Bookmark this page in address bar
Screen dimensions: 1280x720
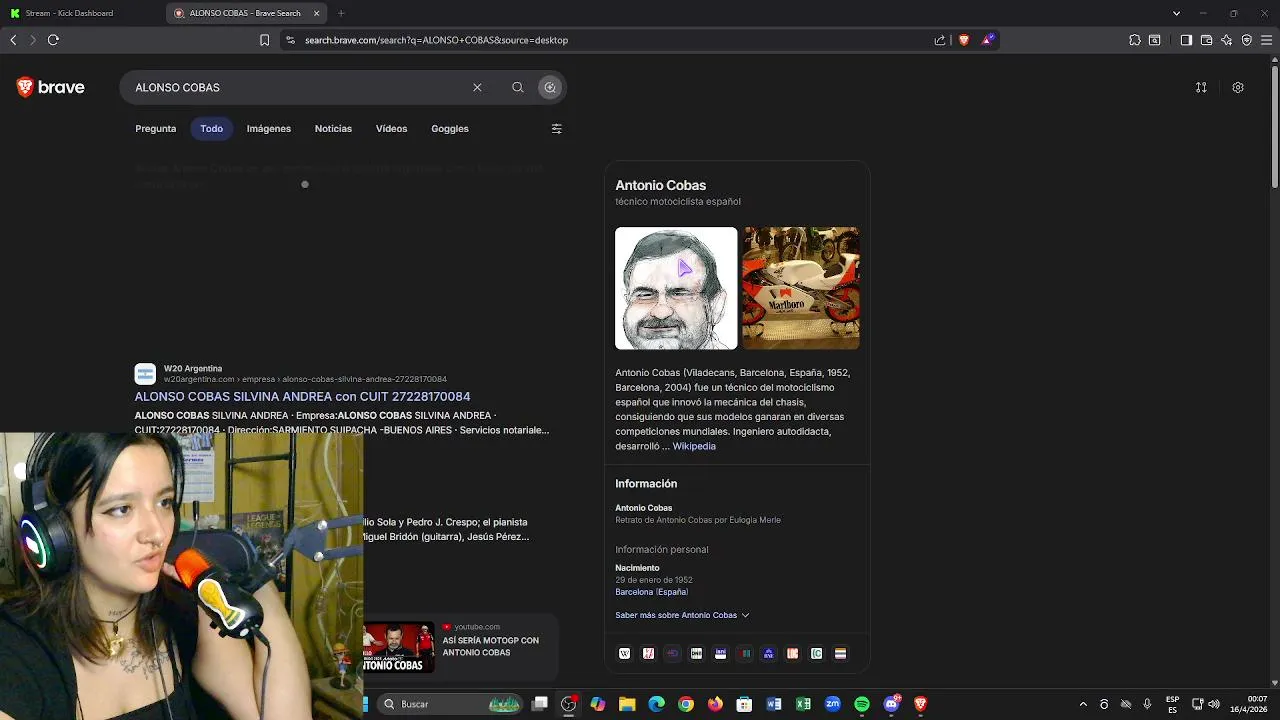(264, 40)
